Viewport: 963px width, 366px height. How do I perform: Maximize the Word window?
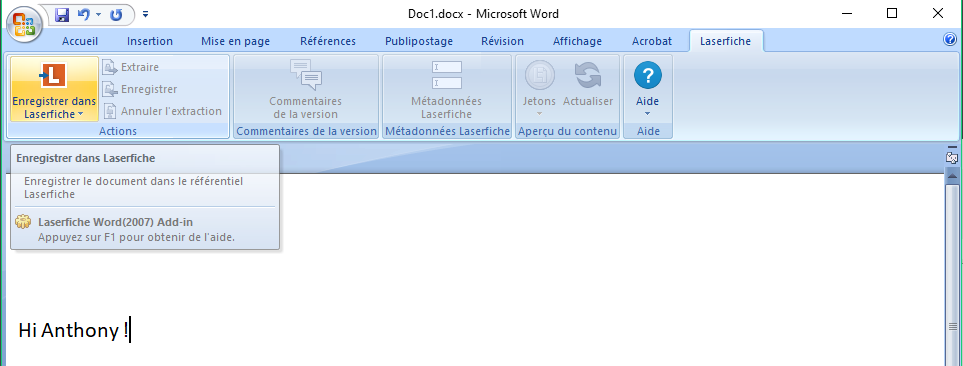coord(892,13)
